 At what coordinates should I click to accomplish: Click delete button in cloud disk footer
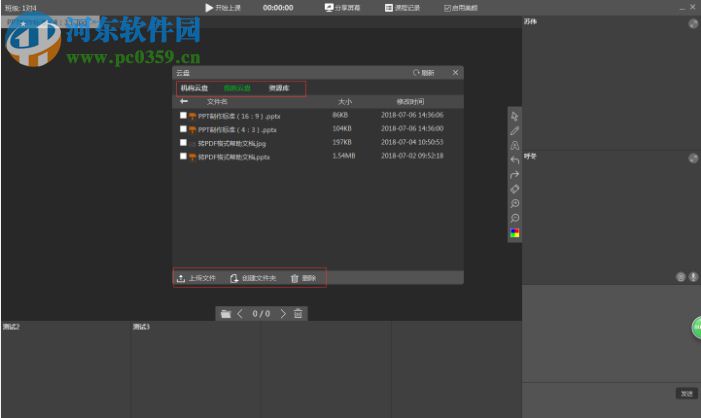(304, 278)
